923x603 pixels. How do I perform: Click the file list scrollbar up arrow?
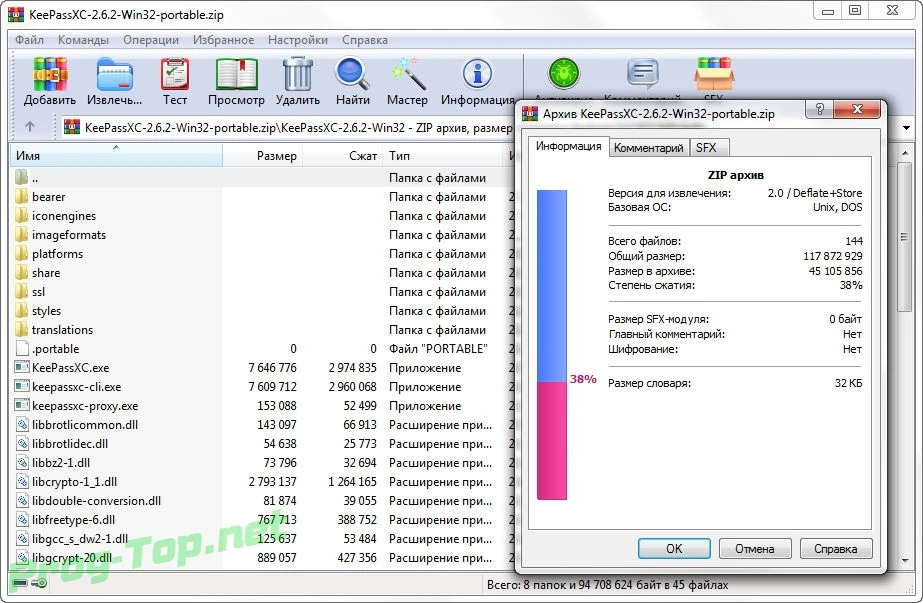[905, 153]
